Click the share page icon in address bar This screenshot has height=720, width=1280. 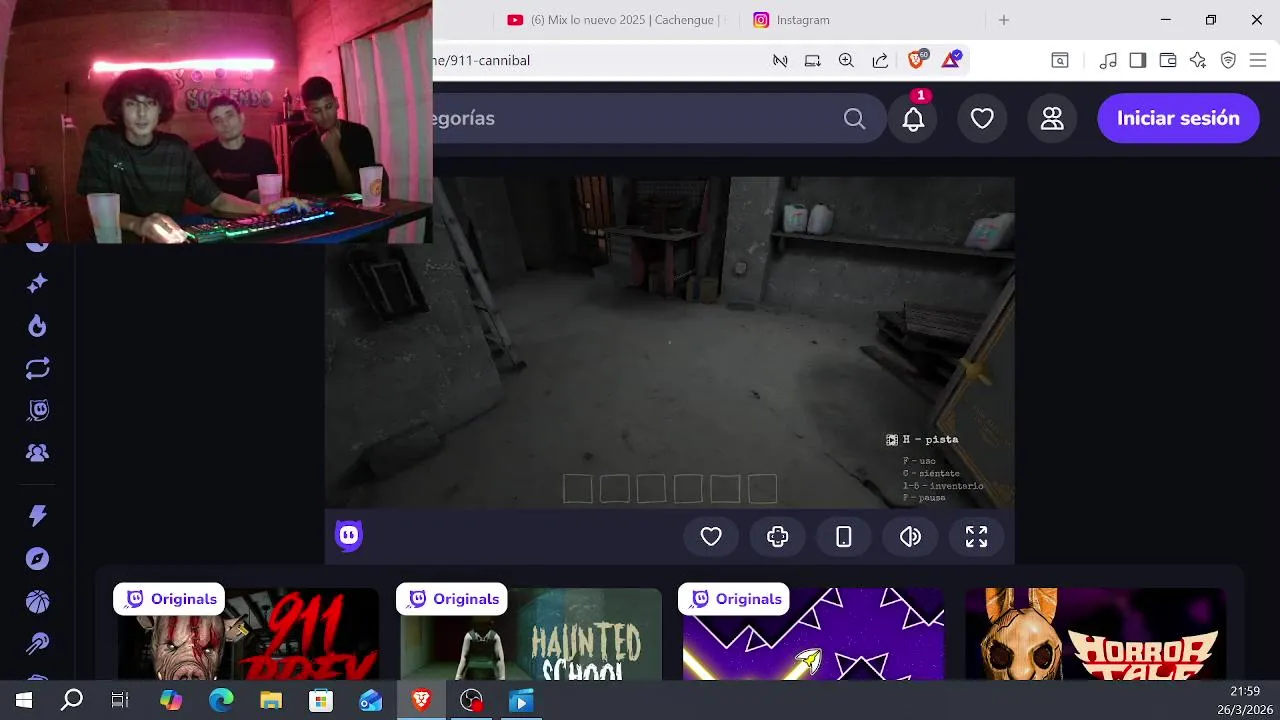[880, 60]
